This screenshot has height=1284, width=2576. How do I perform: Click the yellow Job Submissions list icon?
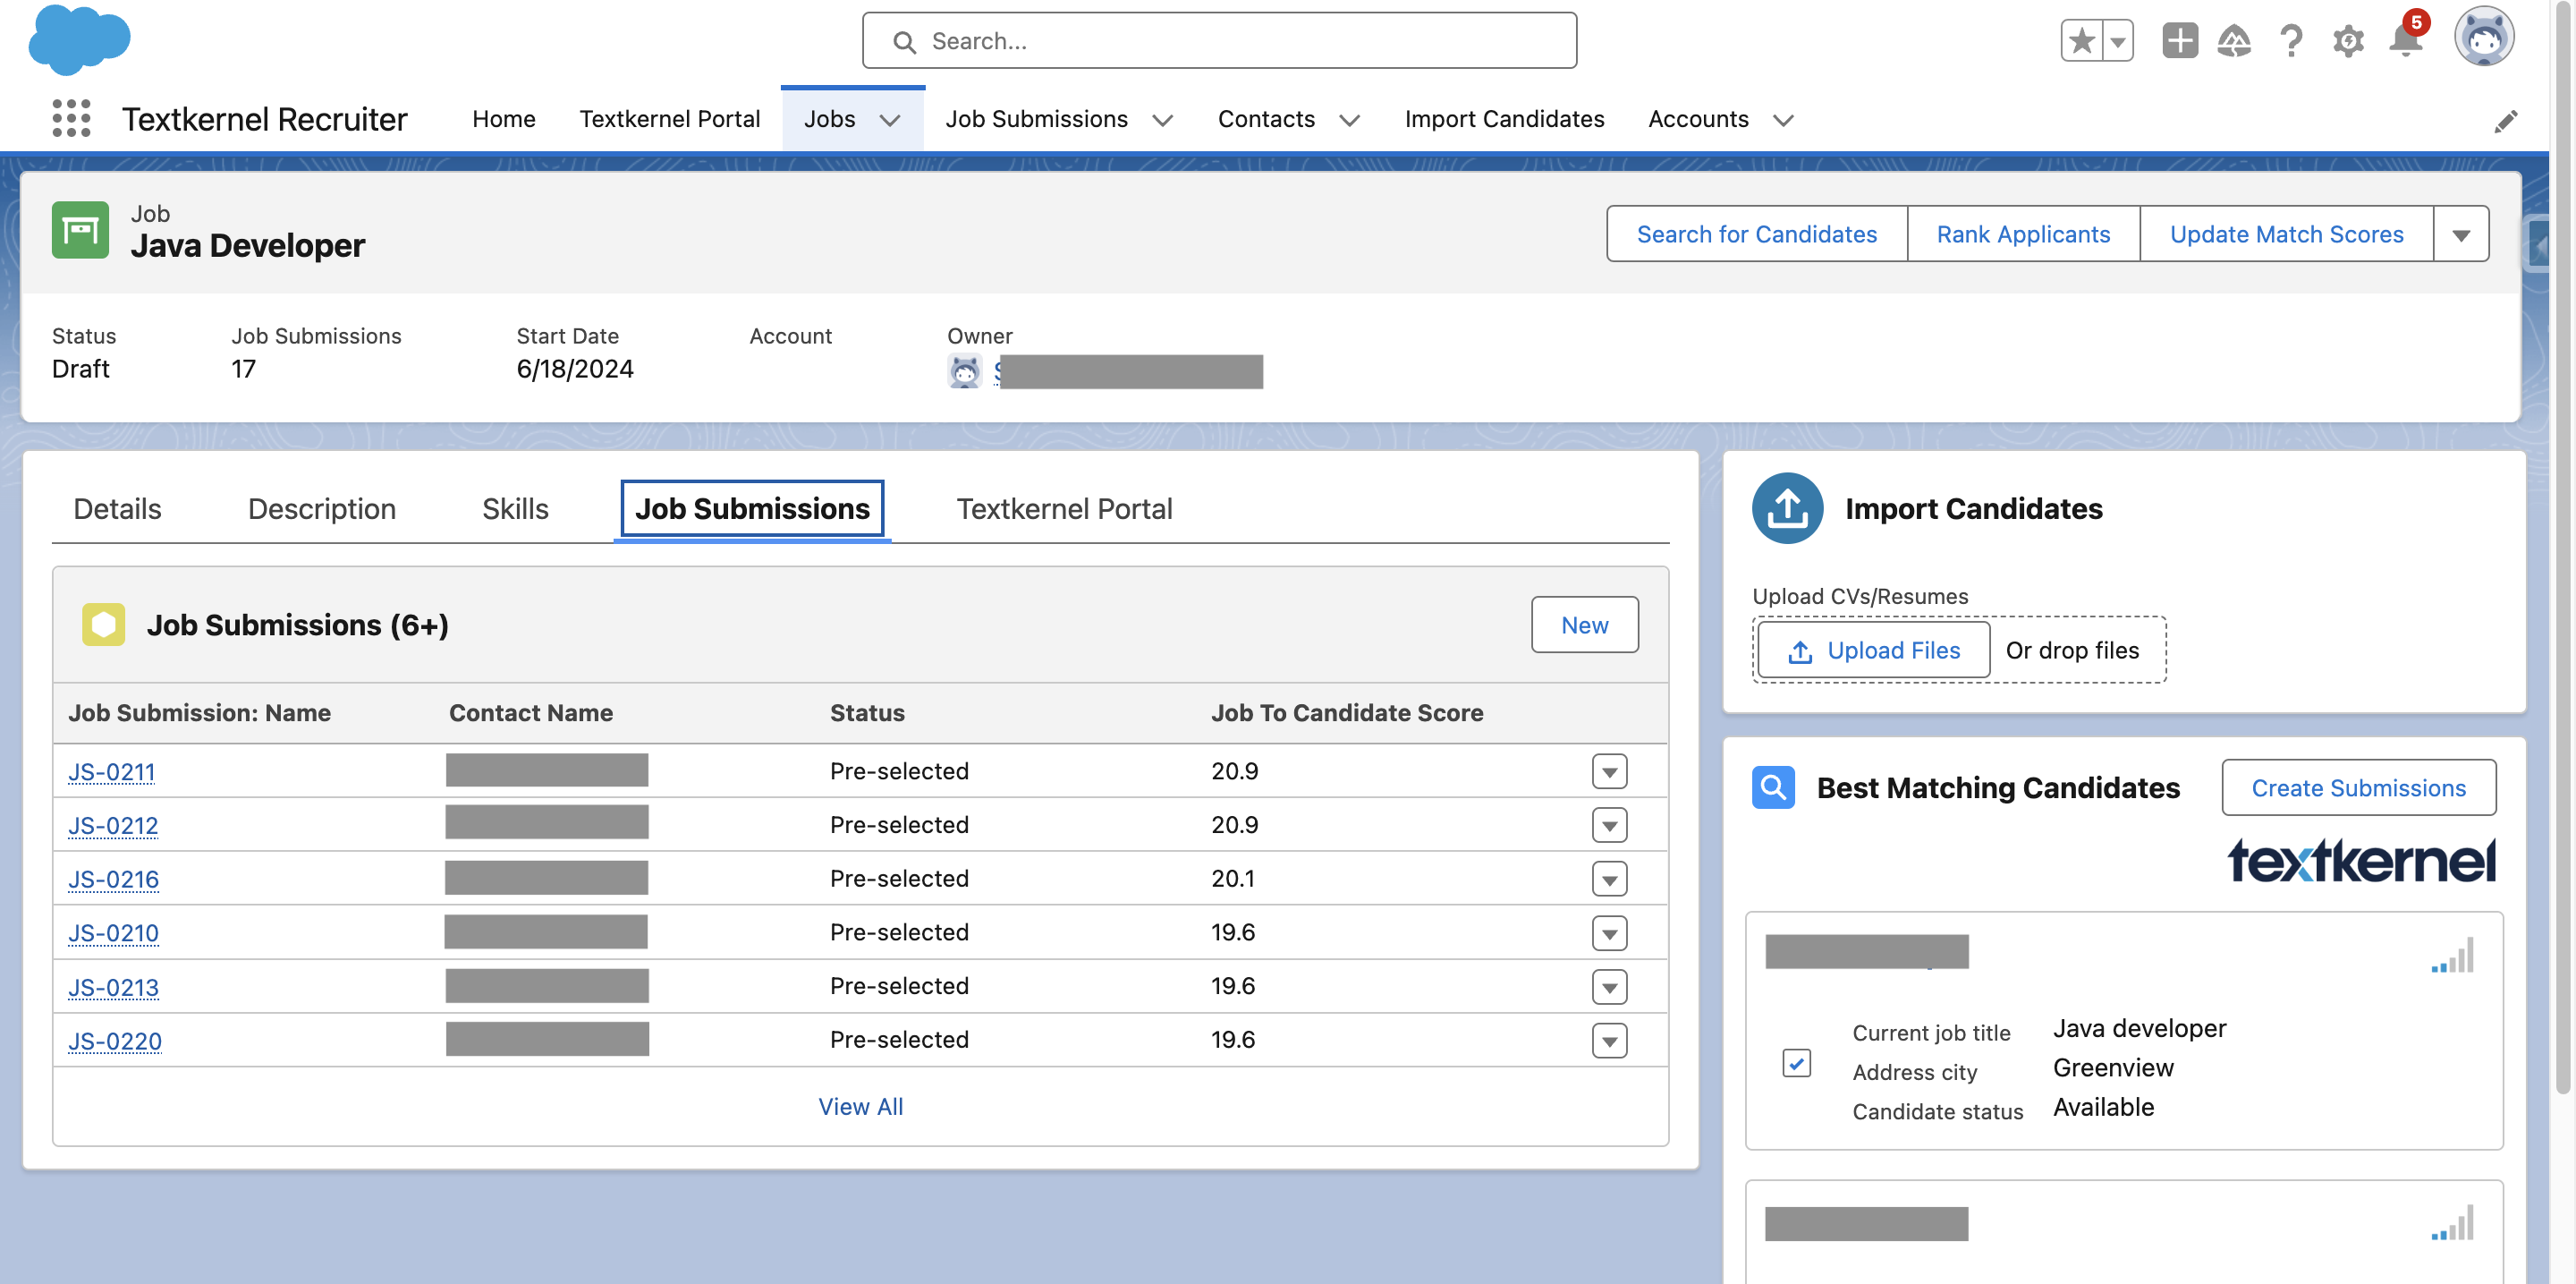[104, 624]
